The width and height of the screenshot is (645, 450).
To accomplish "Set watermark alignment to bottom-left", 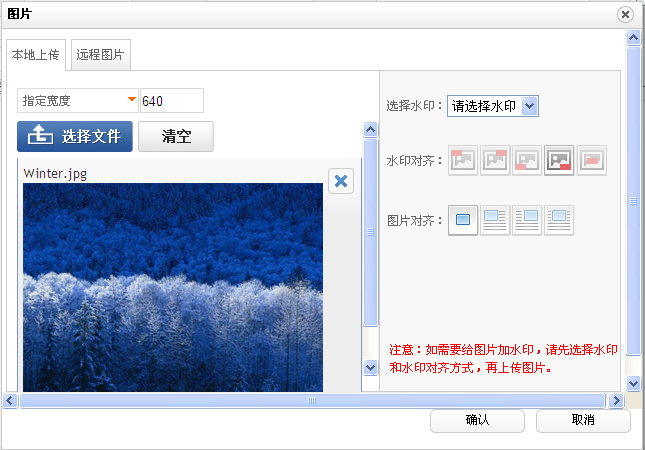I will tap(526, 160).
